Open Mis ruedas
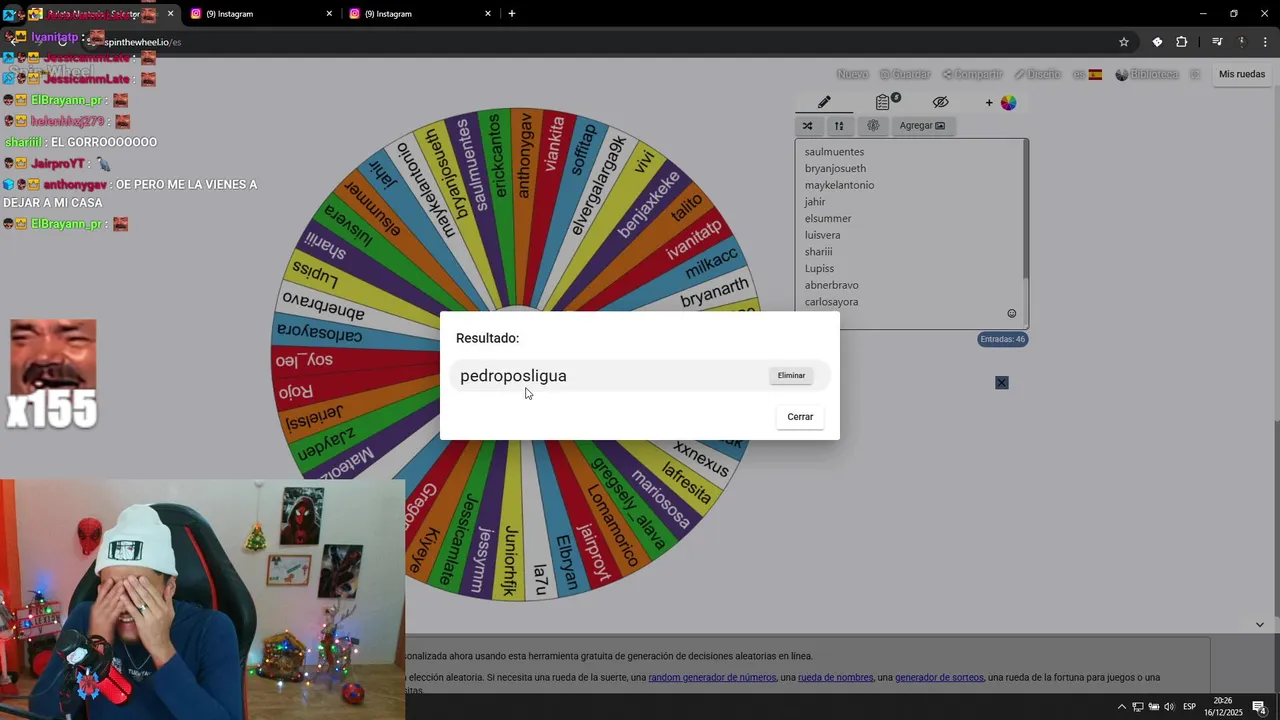Image resolution: width=1280 pixels, height=720 pixels. tap(1242, 74)
